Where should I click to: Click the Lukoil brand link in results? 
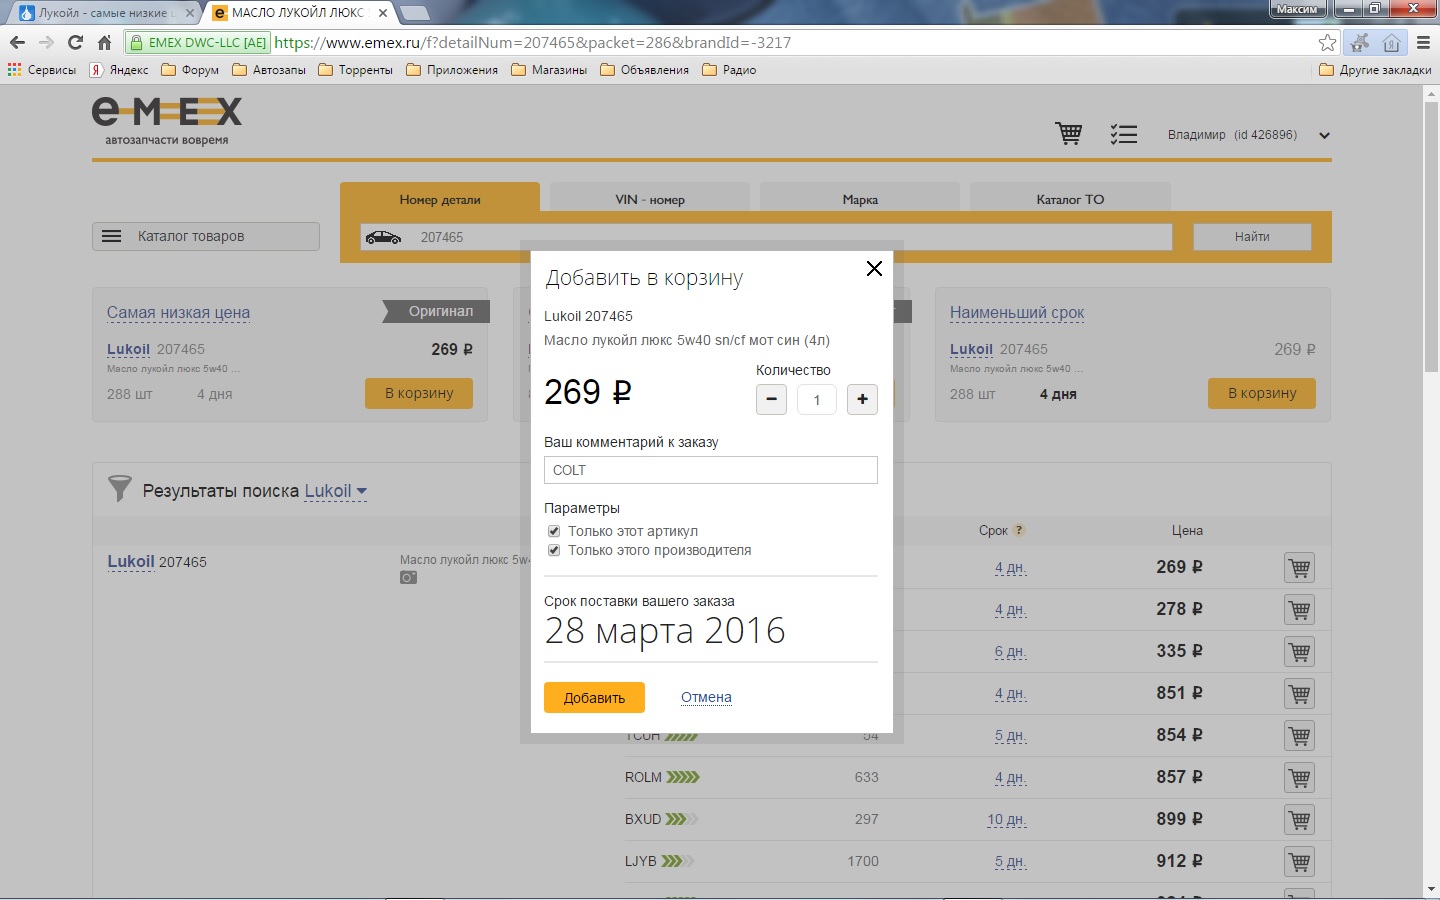click(x=131, y=561)
